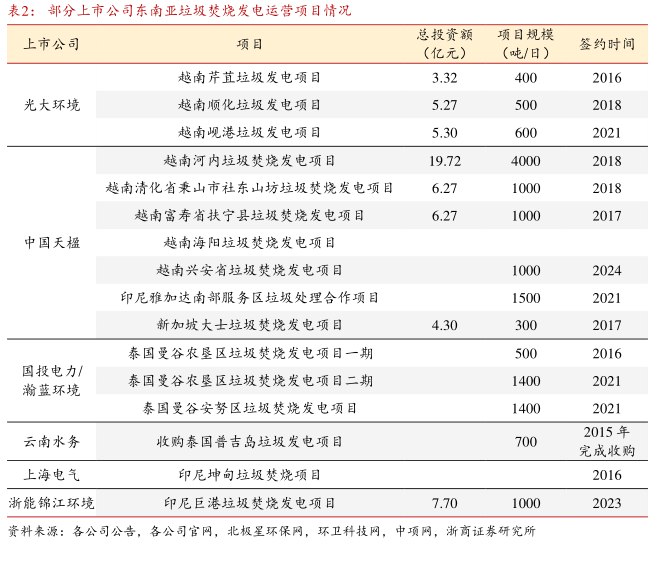Select project 越南芹苴垃圾发电项目

click(x=250, y=78)
